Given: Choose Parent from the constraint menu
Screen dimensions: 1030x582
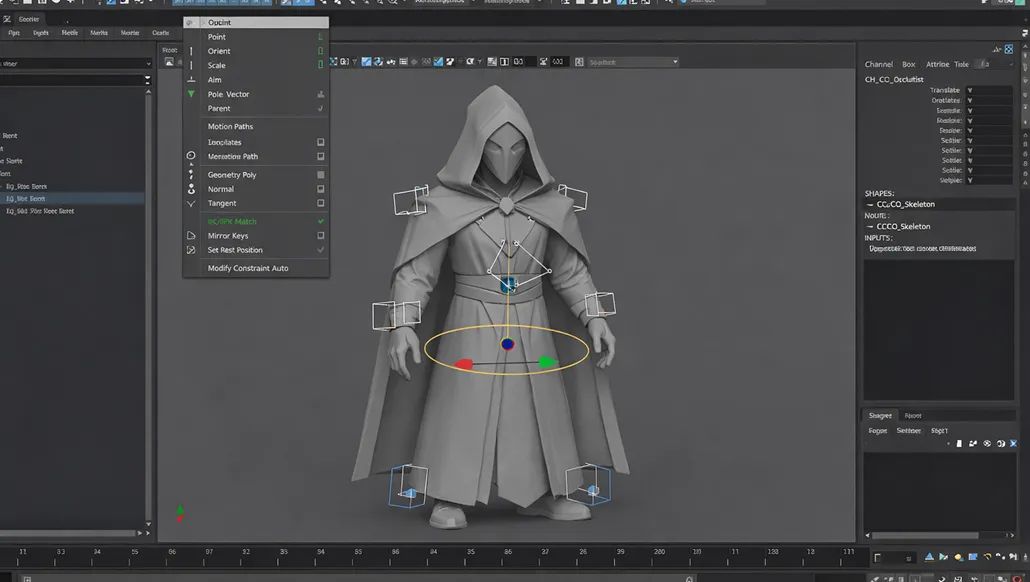Looking at the screenshot, I should tap(219, 108).
